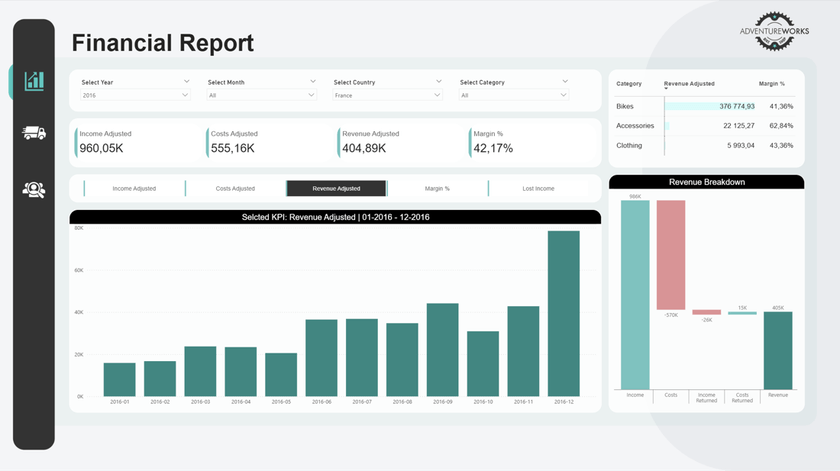The height and width of the screenshot is (471, 840).
Task: Open the year dropdown showing 2016
Action: point(135,95)
